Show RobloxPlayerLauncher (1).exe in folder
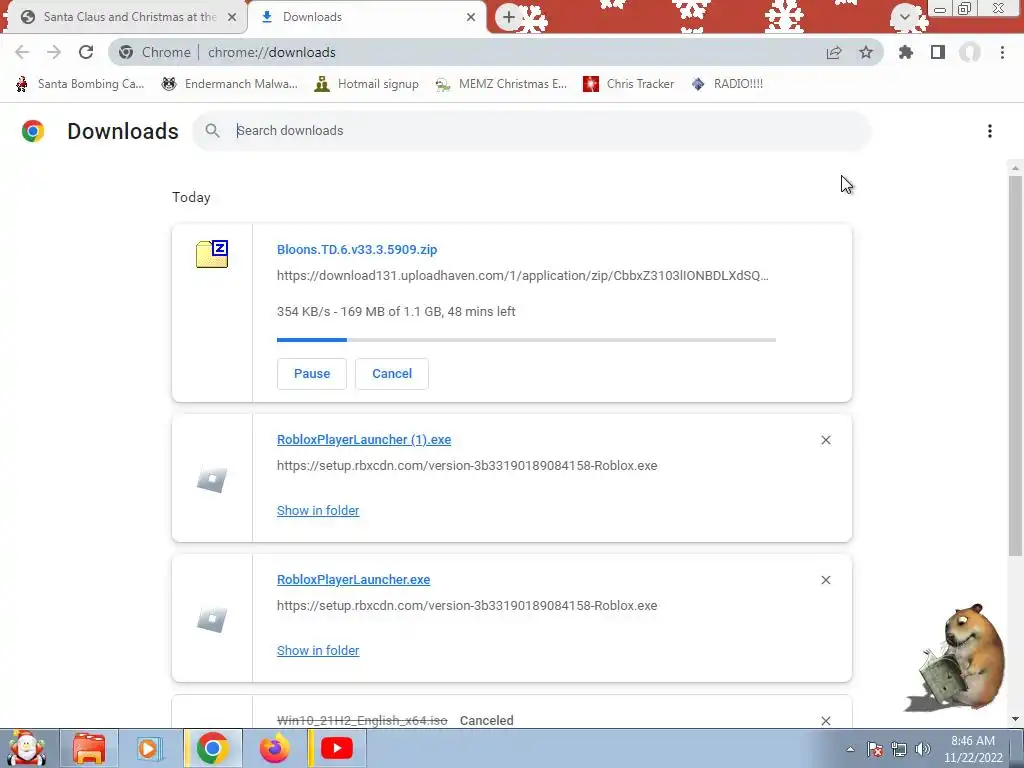Screen dimensions: 1024x768 click(318, 511)
